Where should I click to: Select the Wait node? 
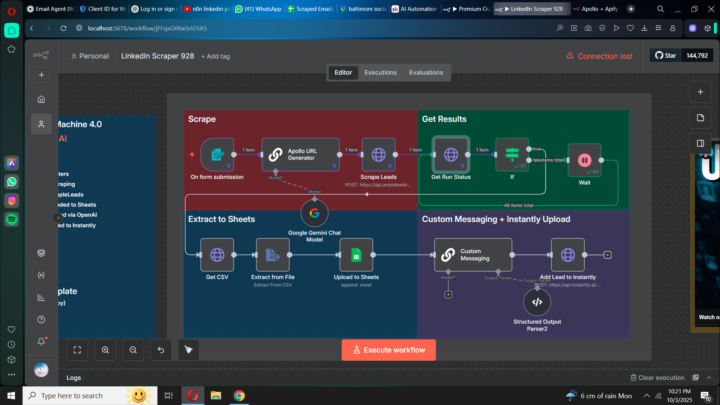click(x=585, y=160)
